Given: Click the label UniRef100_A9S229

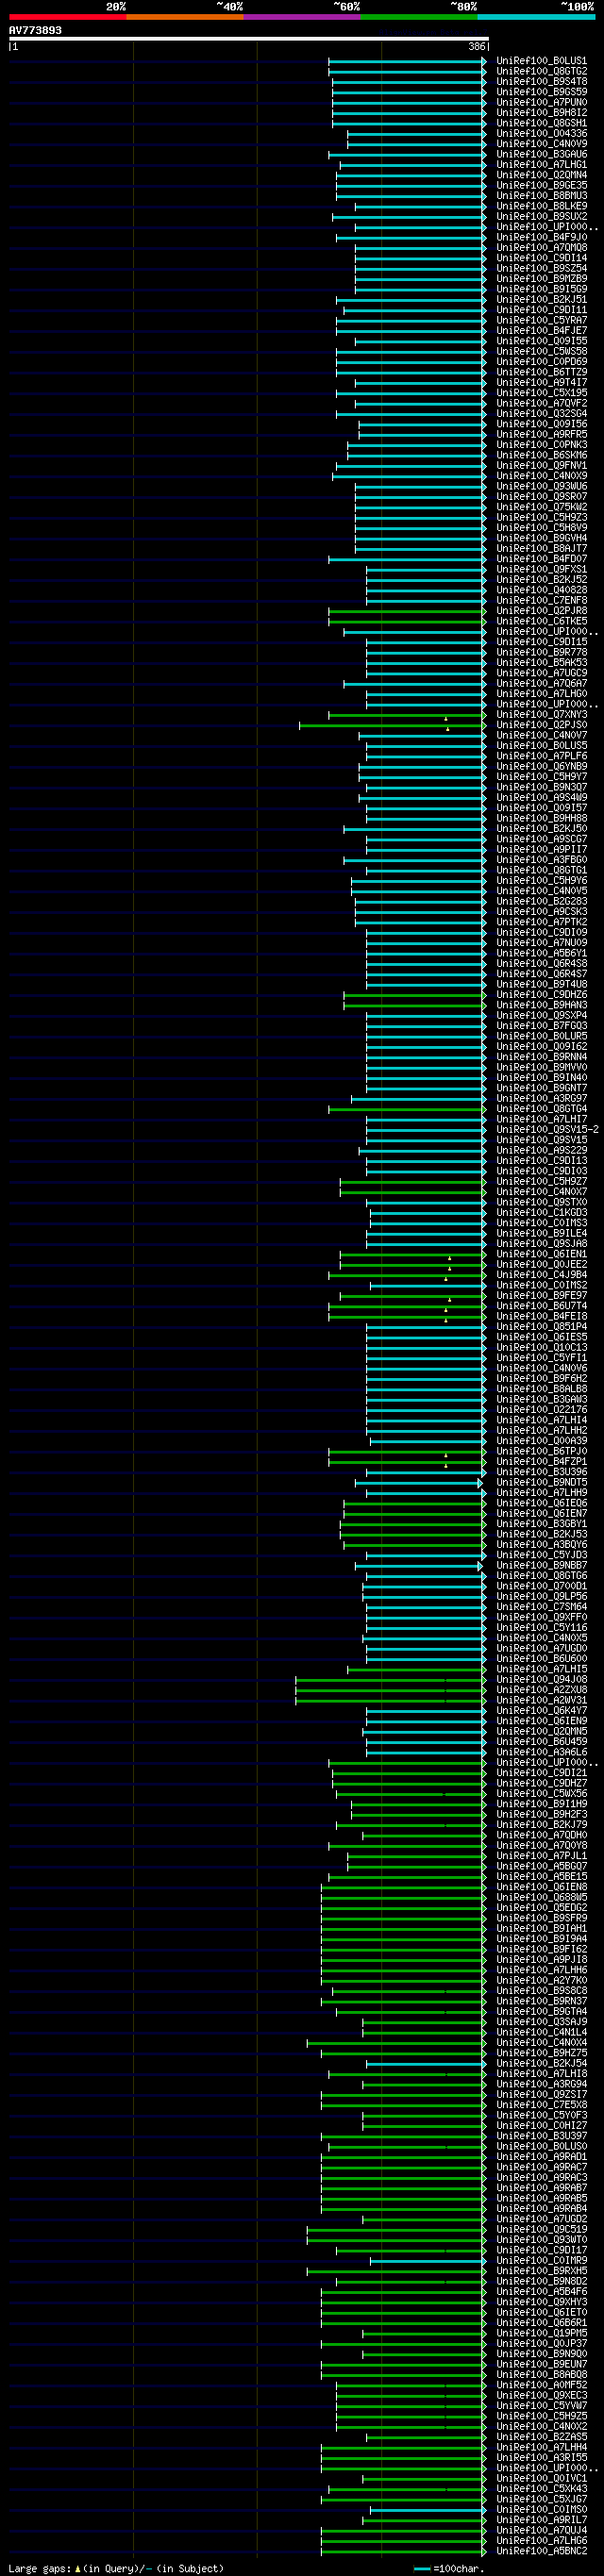Looking at the screenshot, I should point(542,1151).
